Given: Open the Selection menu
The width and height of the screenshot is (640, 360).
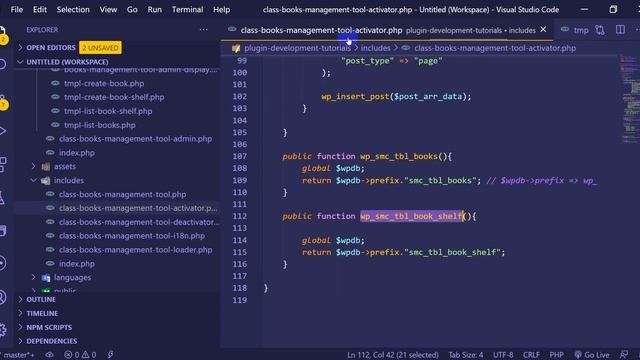Looking at the screenshot, I should pyautogui.click(x=73, y=9).
